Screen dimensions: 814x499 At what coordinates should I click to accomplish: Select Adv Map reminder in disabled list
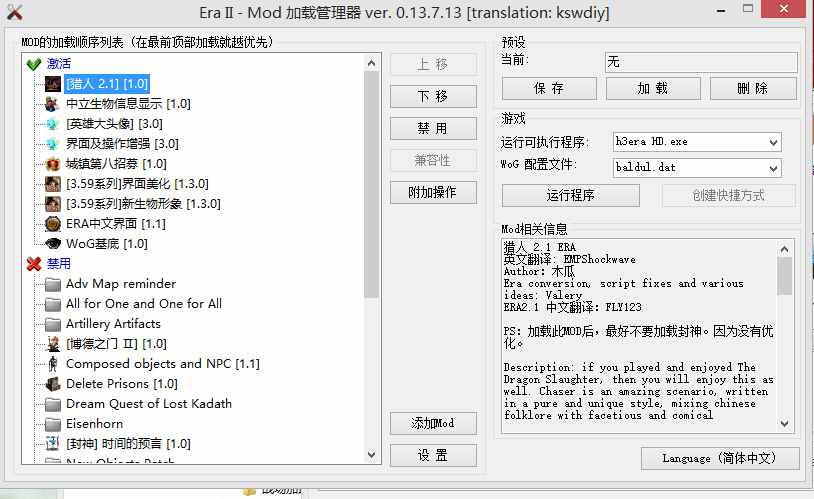(121, 284)
